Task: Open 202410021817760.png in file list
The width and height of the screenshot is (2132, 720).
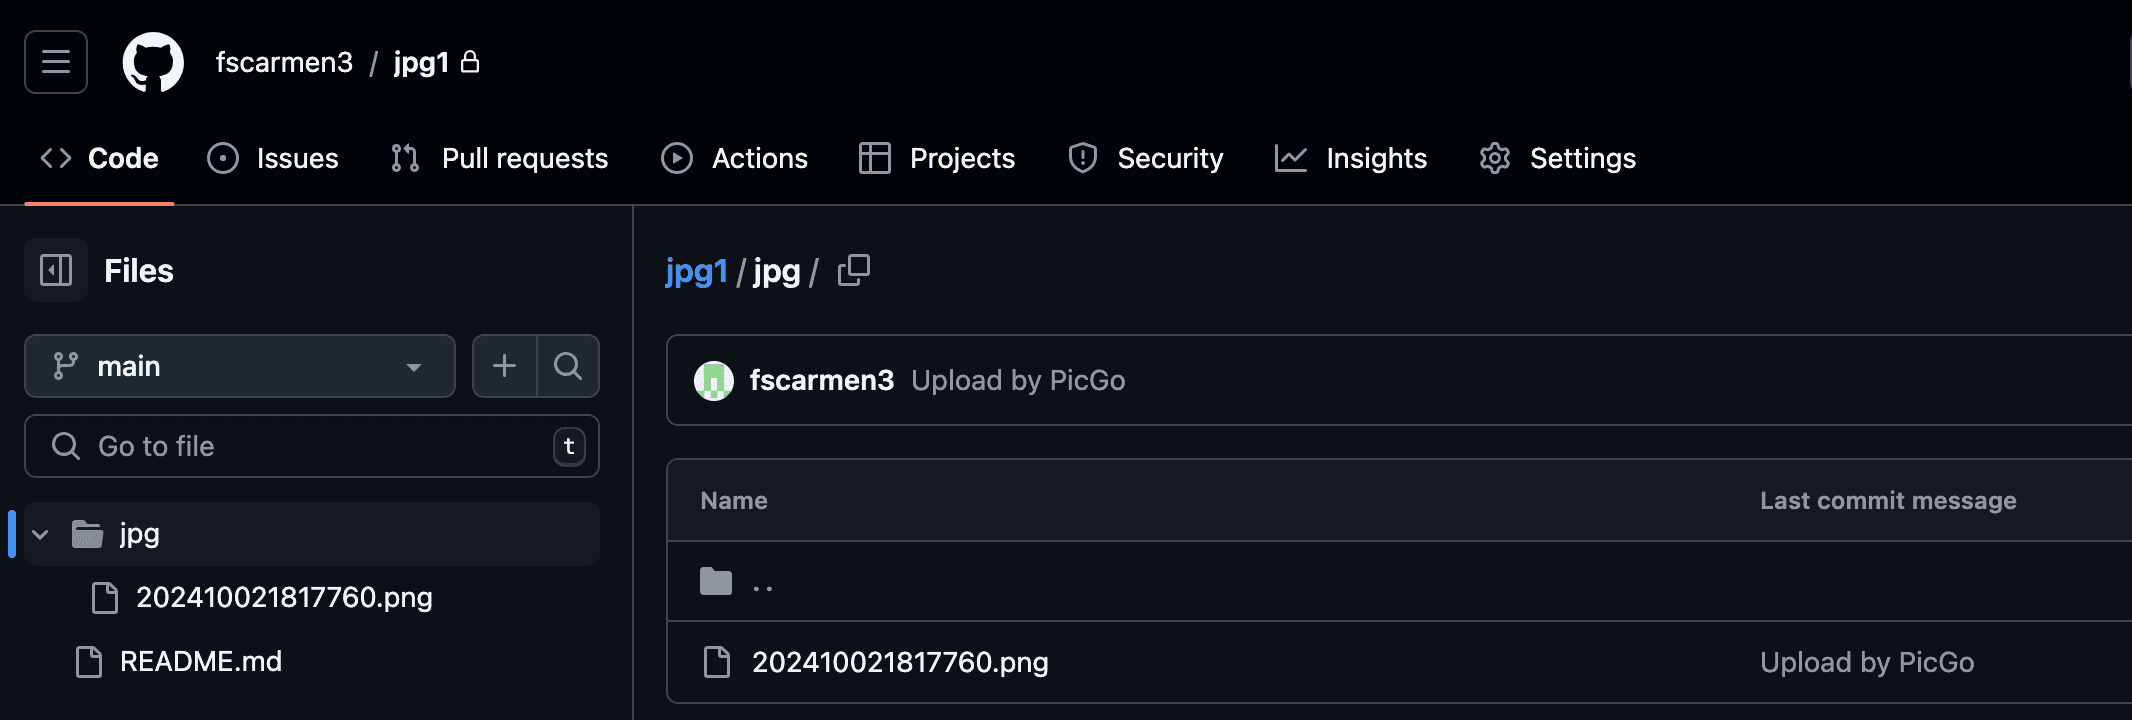Action: [900, 662]
